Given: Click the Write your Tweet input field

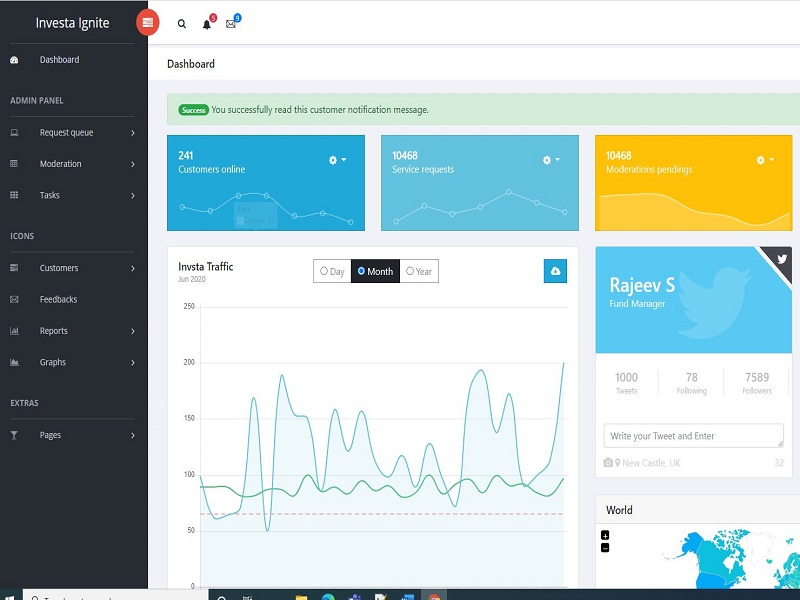Looking at the screenshot, I should click(x=693, y=436).
